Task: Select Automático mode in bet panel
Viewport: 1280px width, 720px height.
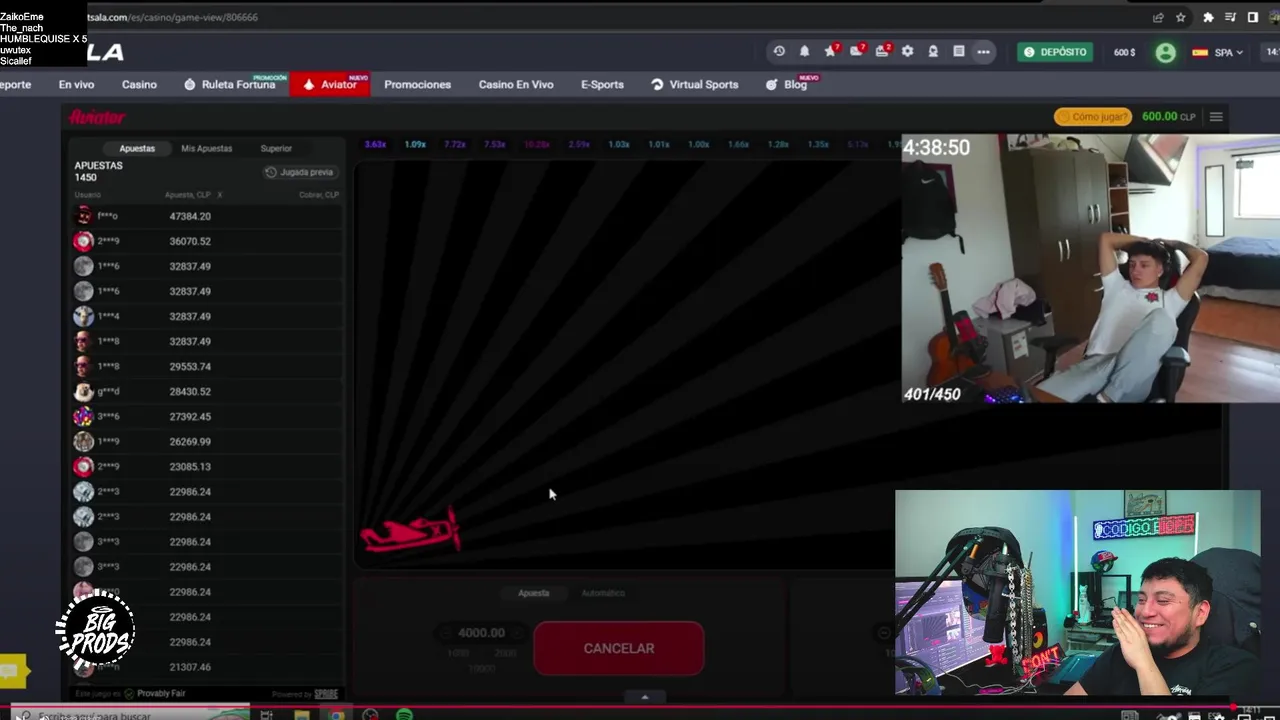Action: point(603,593)
